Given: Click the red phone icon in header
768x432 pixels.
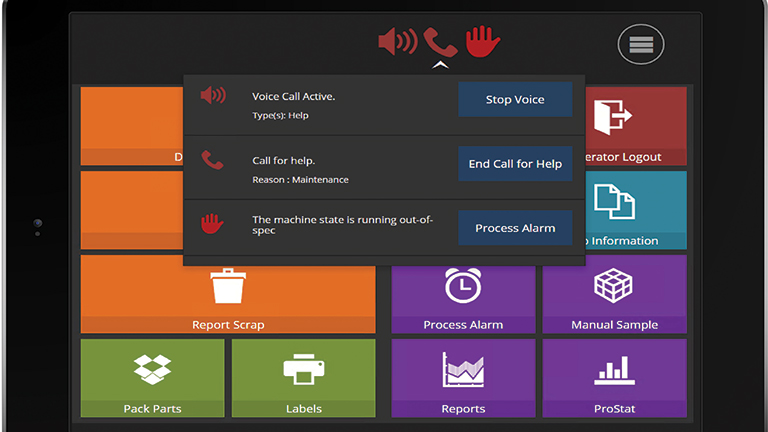Looking at the screenshot, I should 439,42.
